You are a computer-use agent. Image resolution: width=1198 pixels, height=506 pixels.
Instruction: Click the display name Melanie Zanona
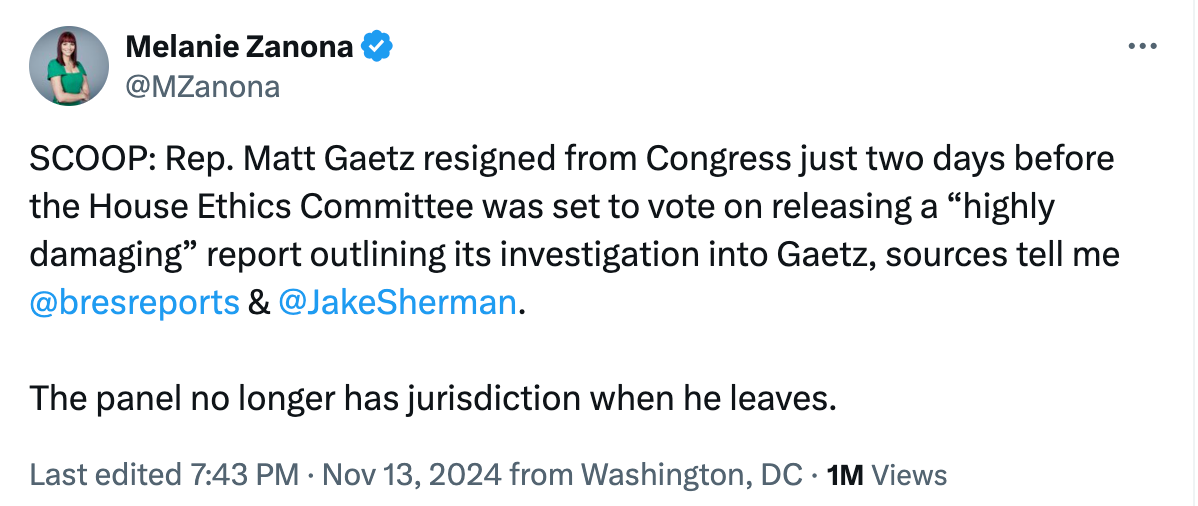click(x=238, y=46)
